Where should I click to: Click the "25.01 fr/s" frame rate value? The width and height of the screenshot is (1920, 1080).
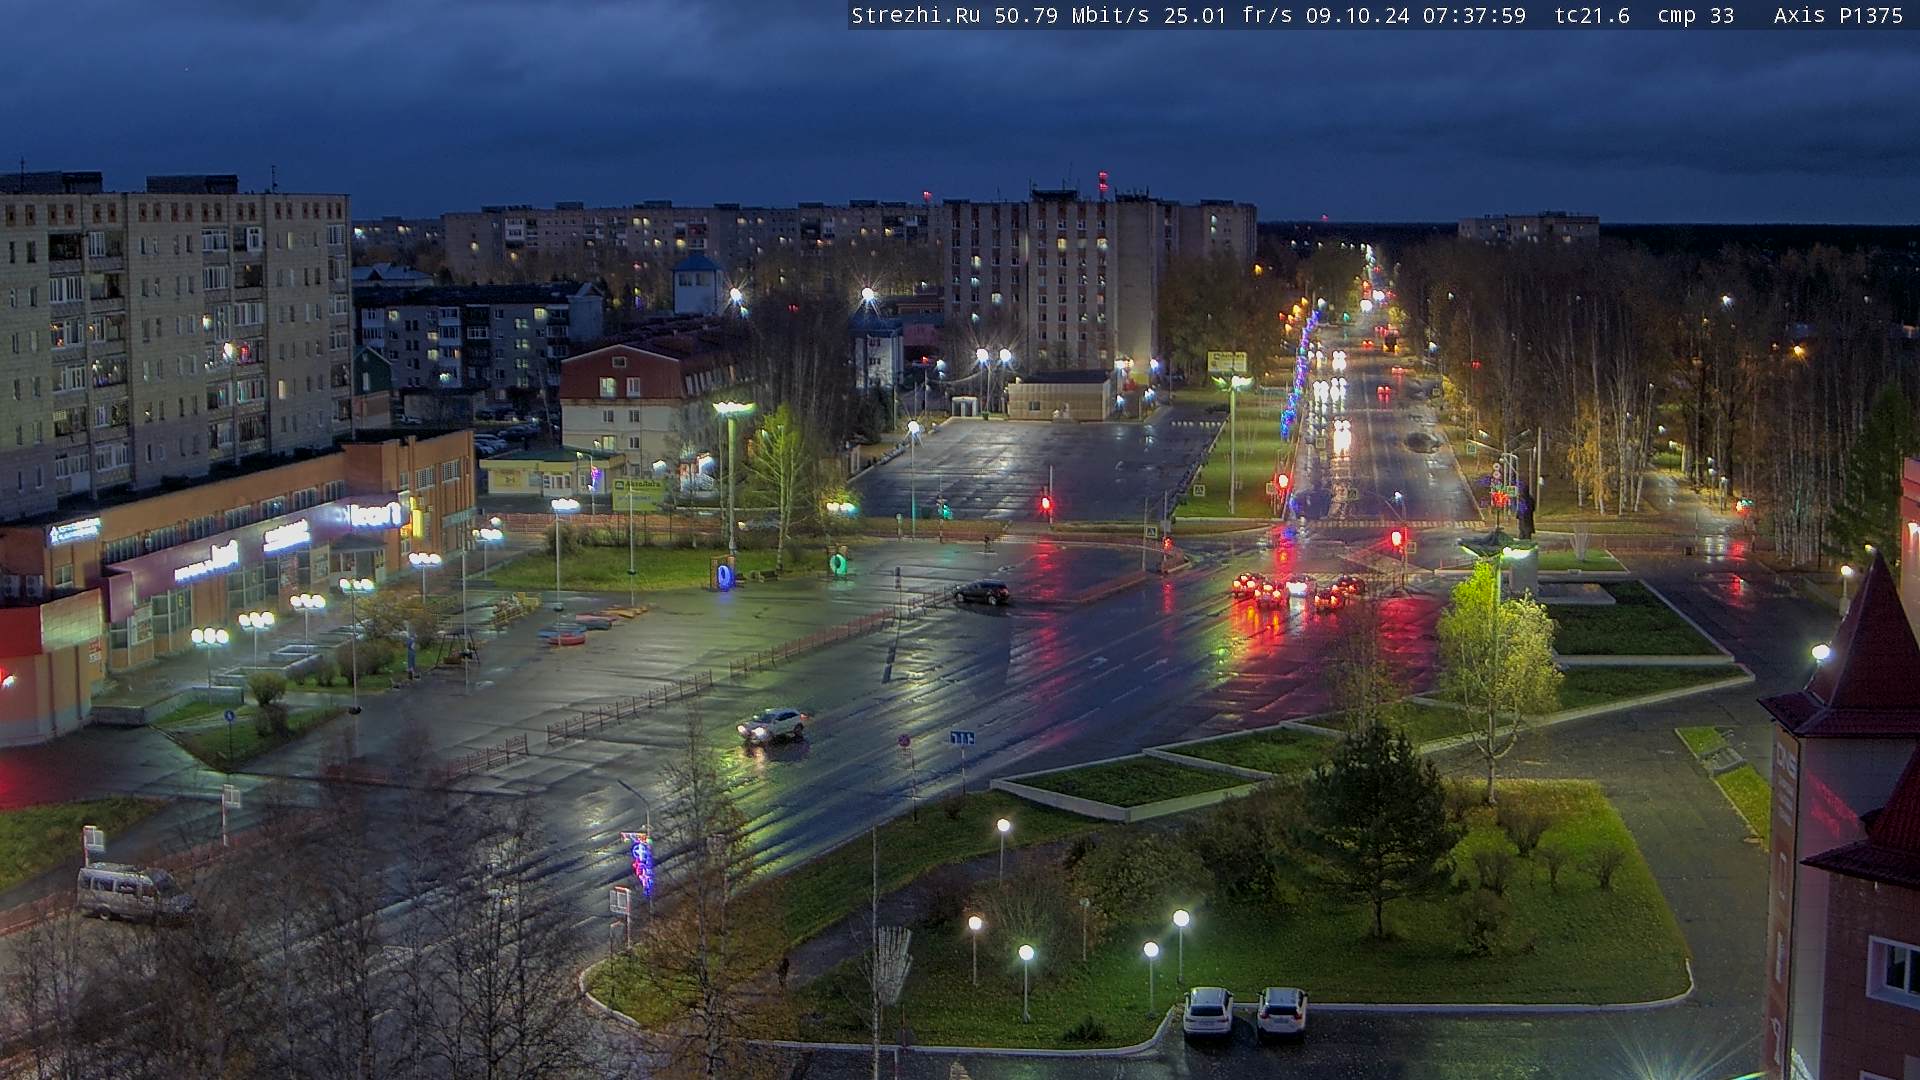(x=1229, y=15)
